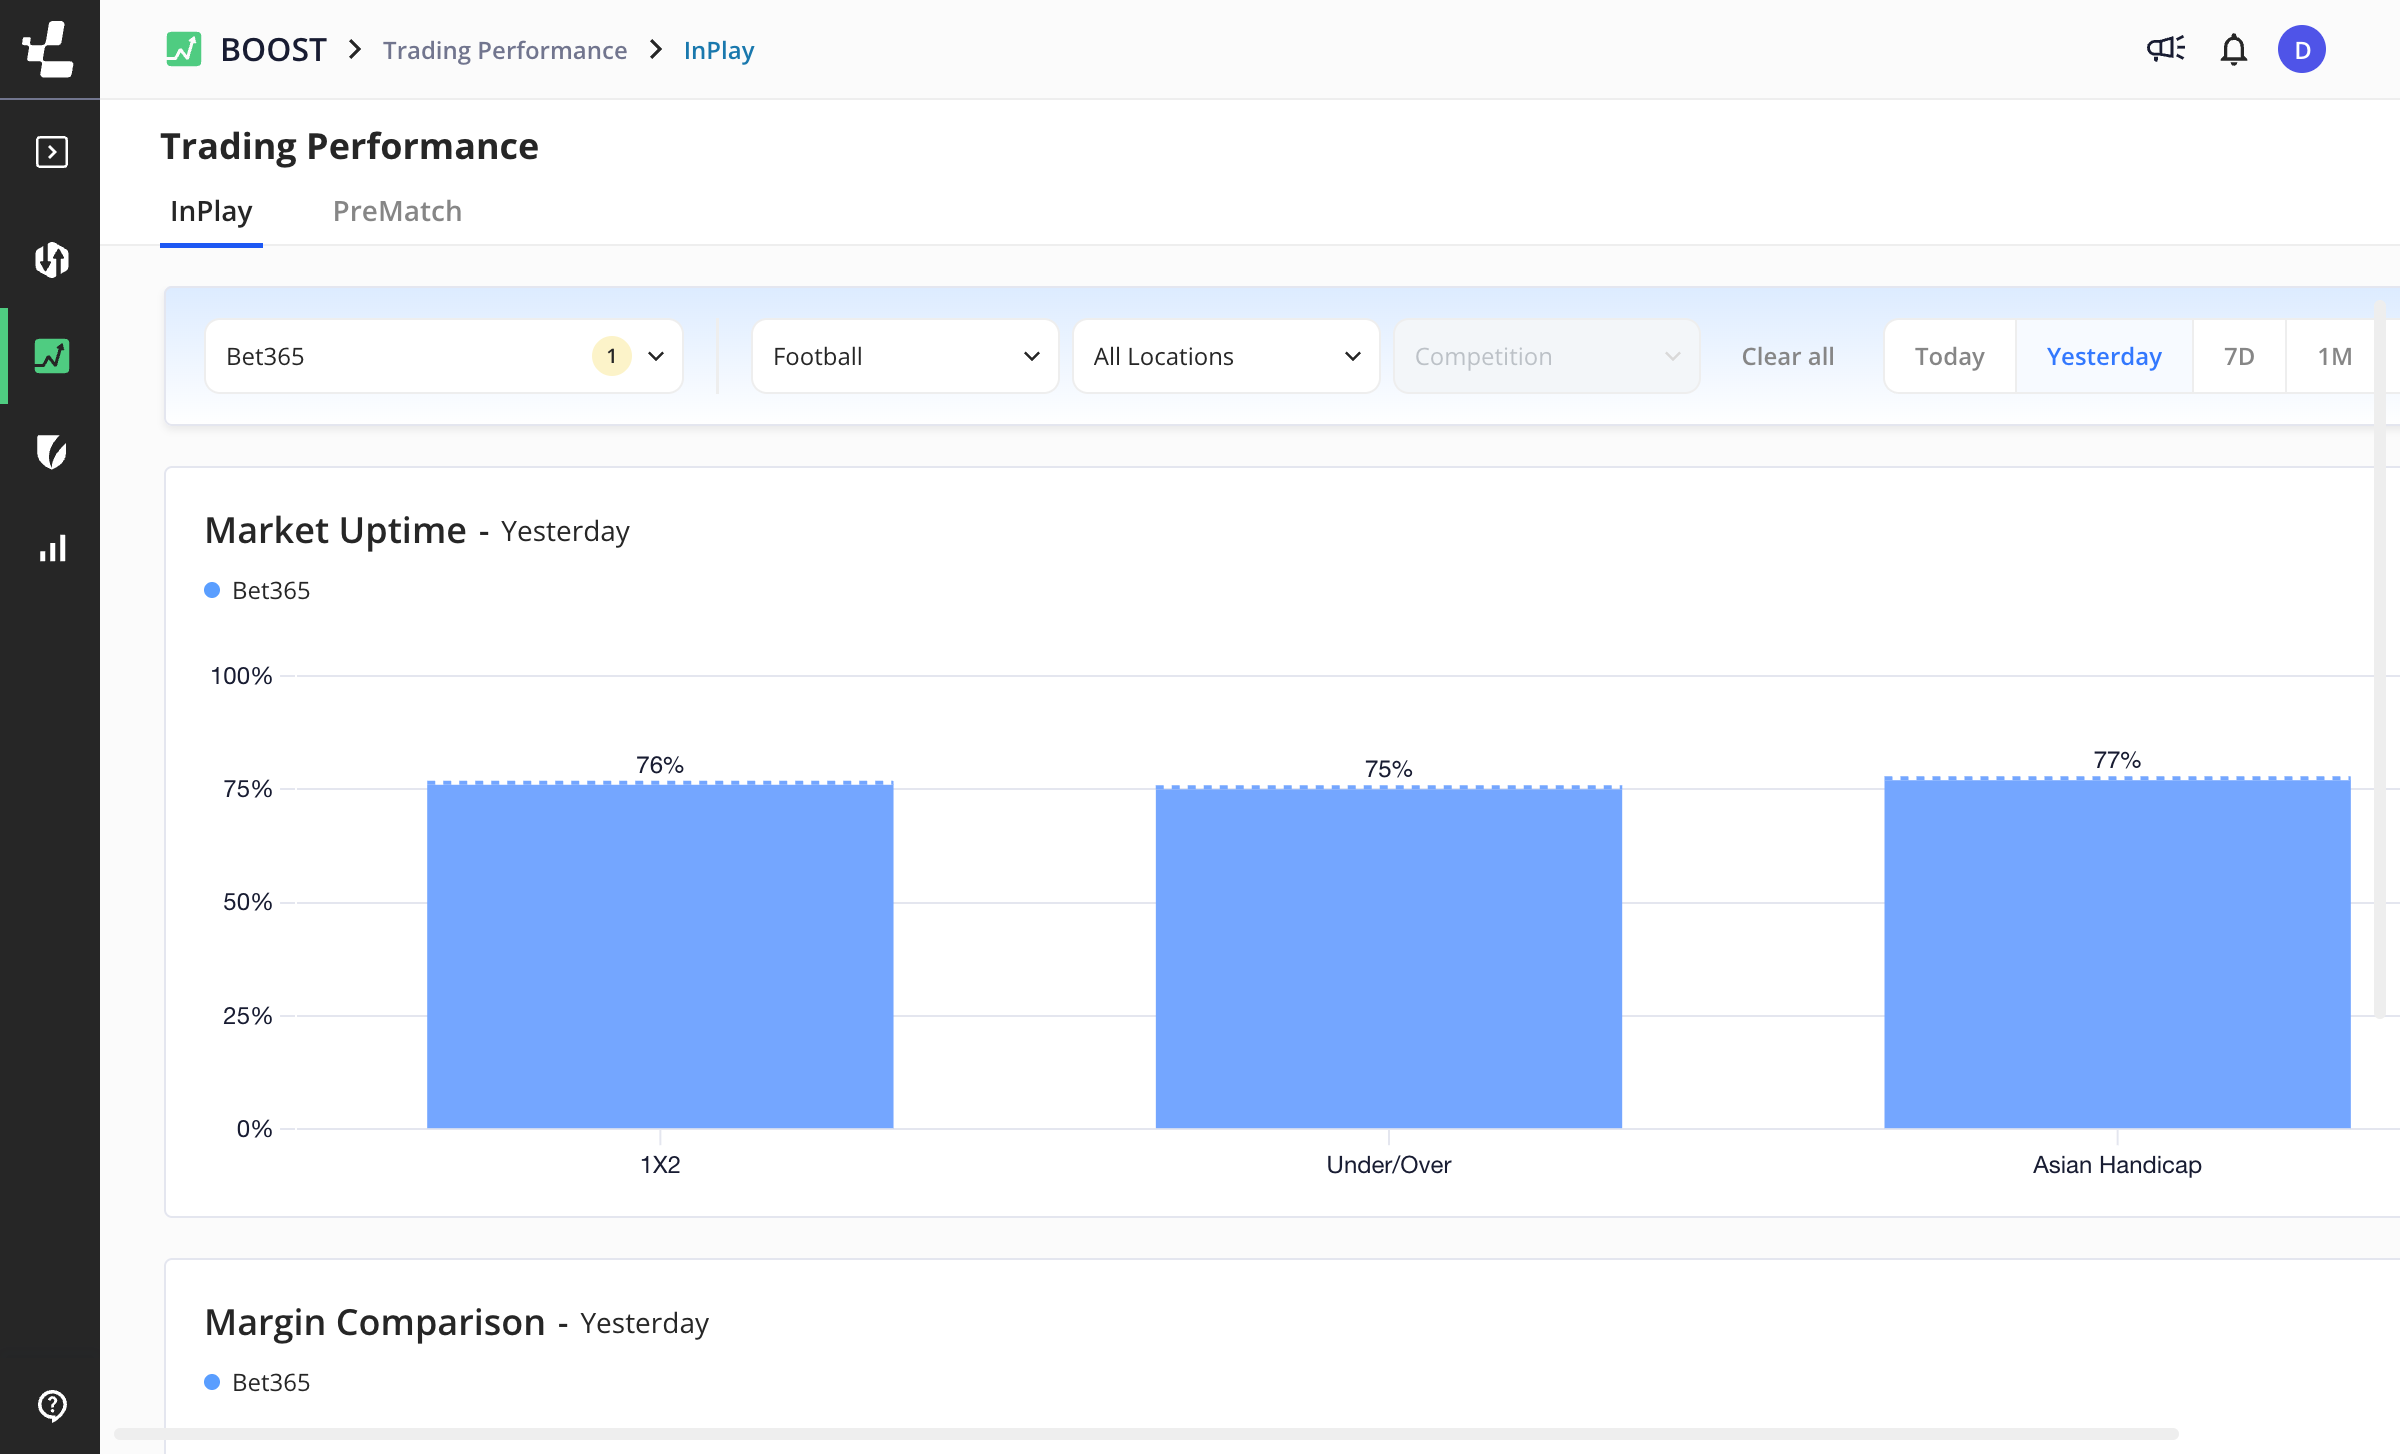
Task: Open the help question mark icon
Action: coord(51,1404)
